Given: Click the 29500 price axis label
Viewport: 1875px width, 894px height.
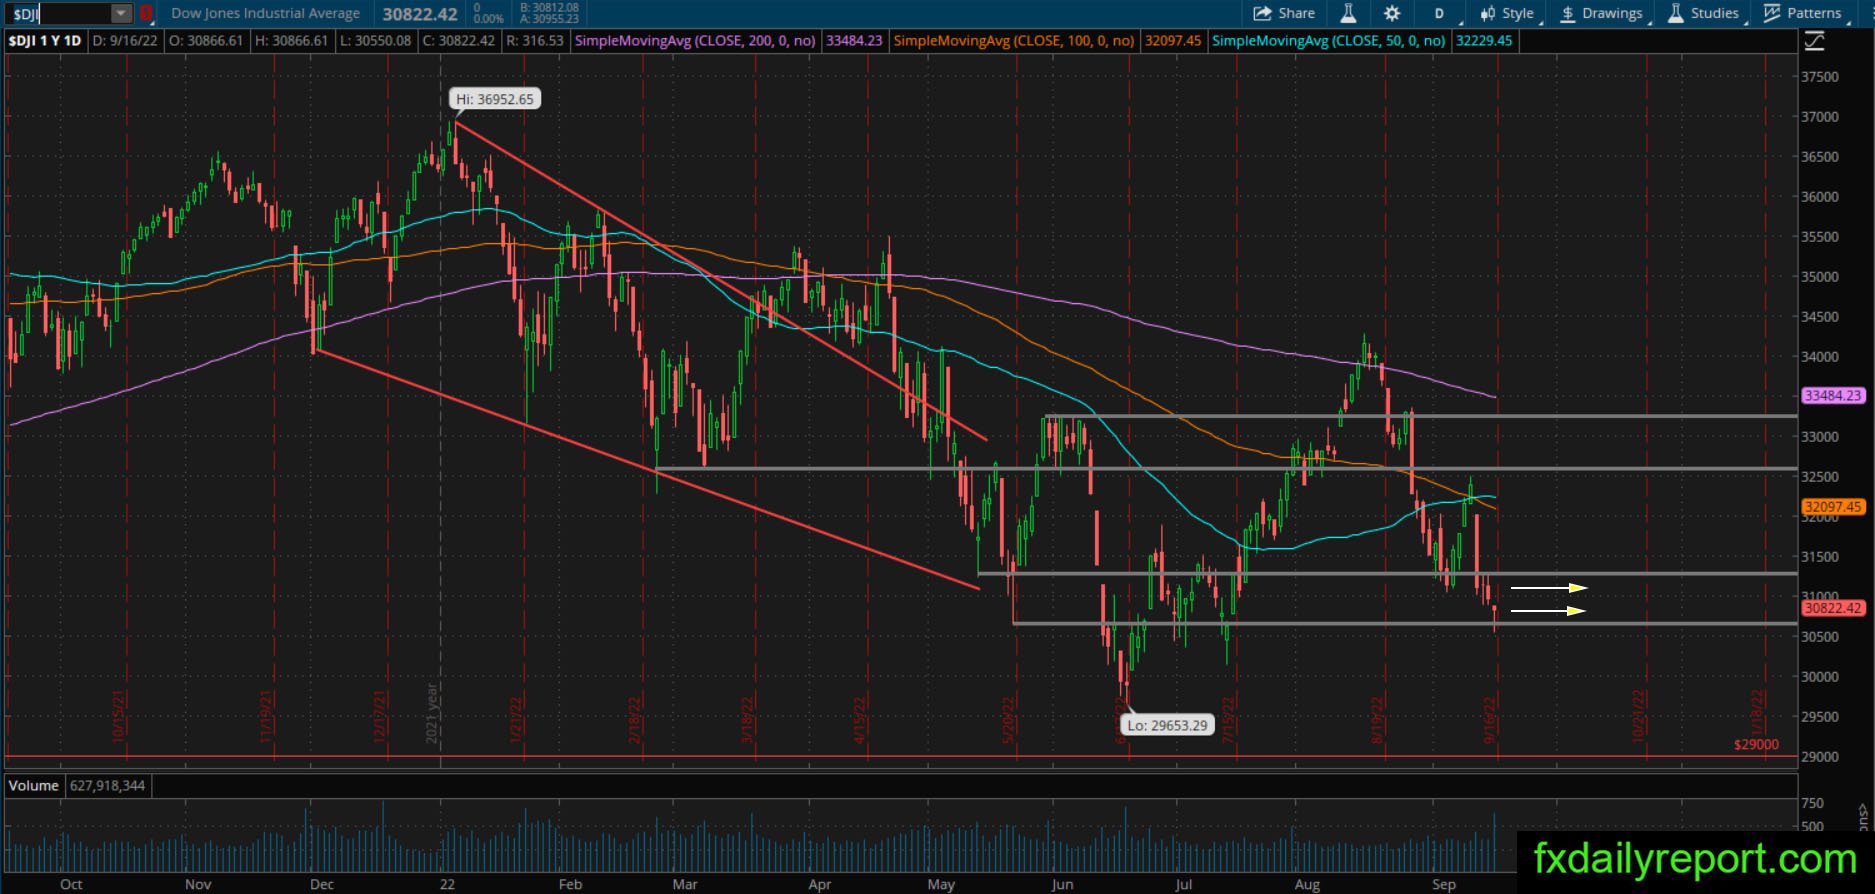Looking at the screenshot, I should click(x=1819, y=717).
